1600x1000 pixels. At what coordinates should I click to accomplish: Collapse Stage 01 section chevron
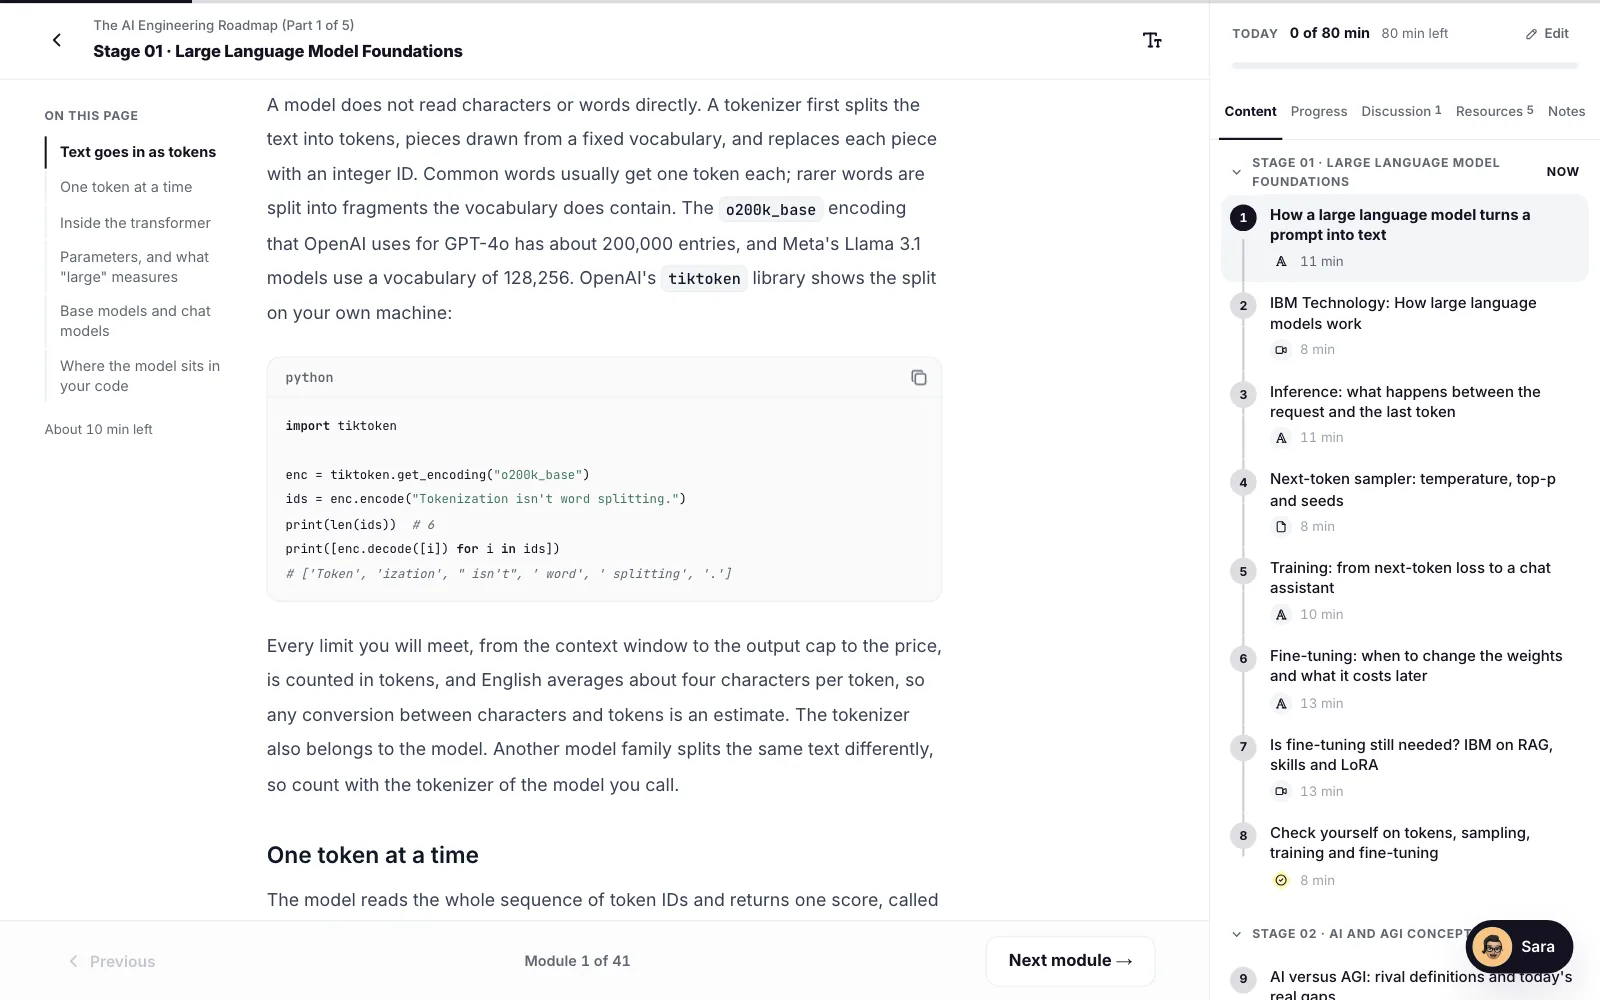pos(1237,172)
